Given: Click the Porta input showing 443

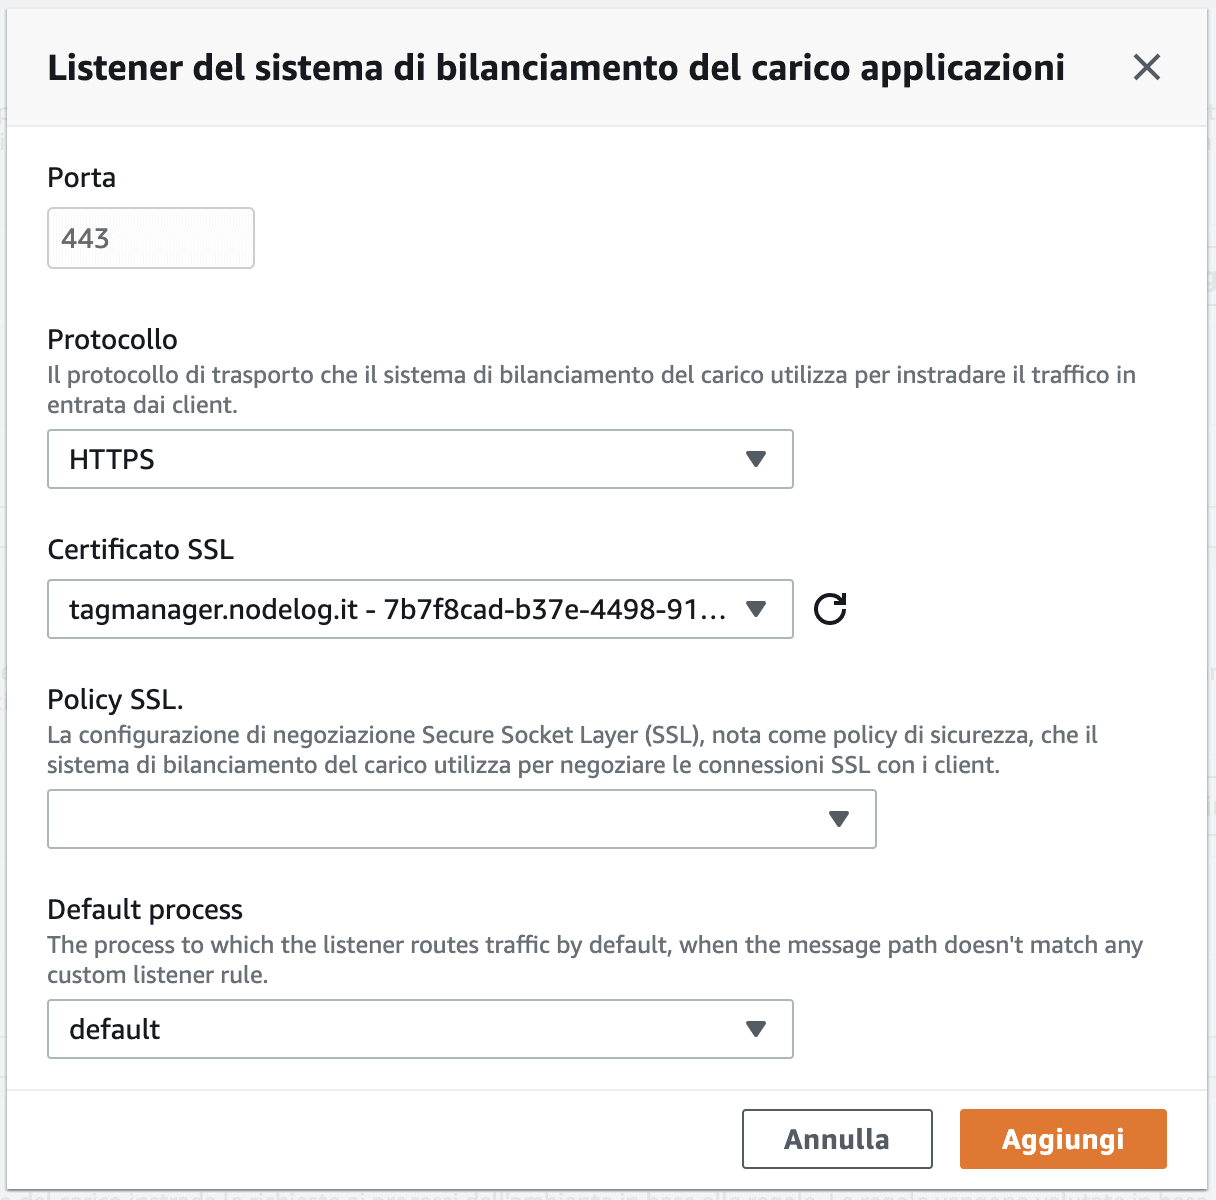Looking at the screenshot, I should coord(150,238).
